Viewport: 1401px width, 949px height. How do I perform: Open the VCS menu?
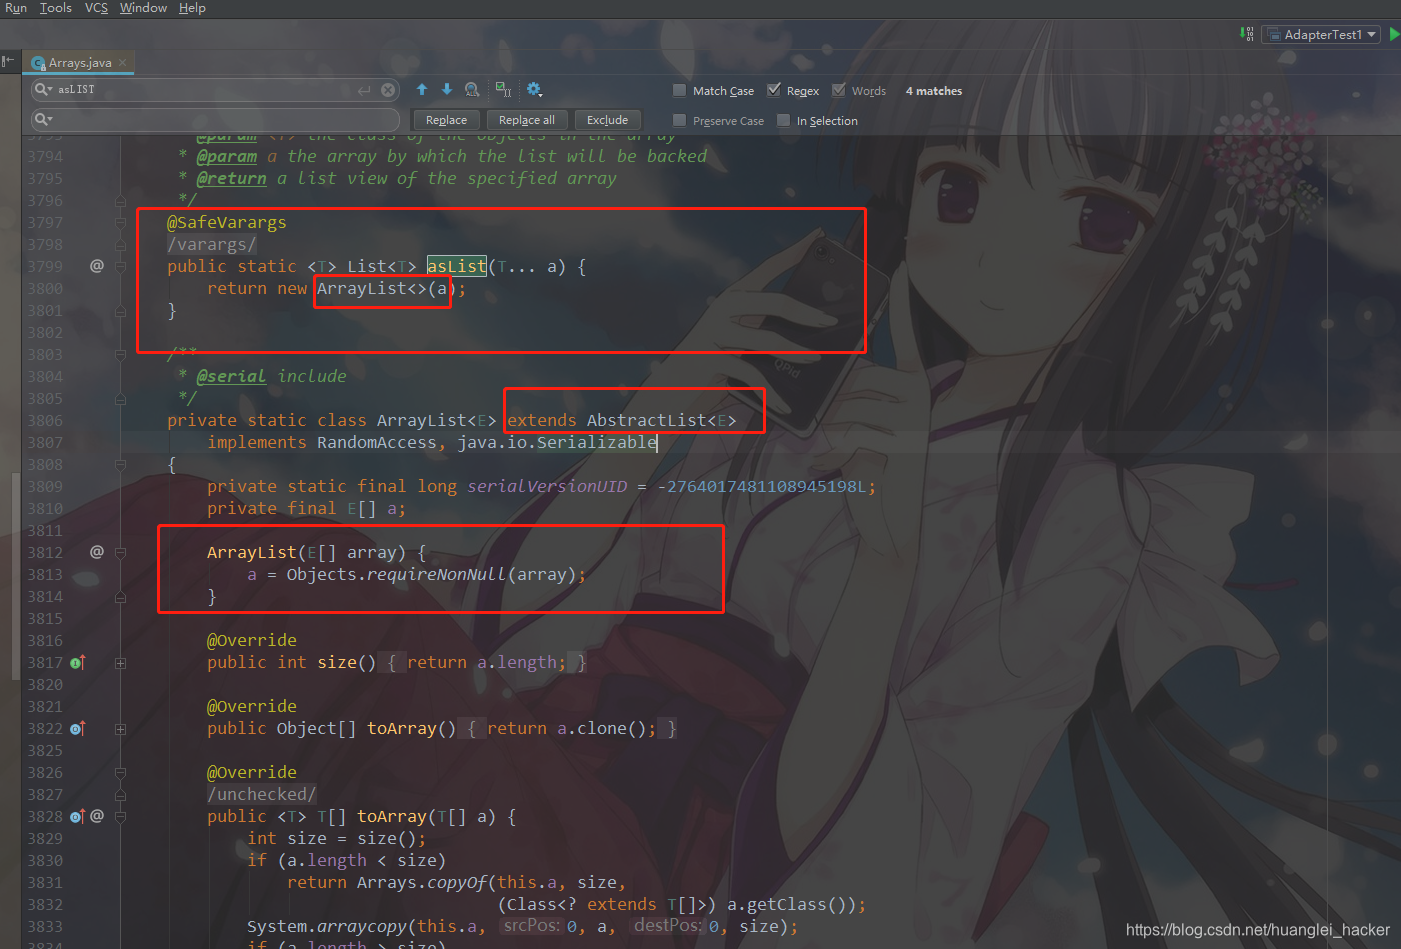(x=96, y=8)
